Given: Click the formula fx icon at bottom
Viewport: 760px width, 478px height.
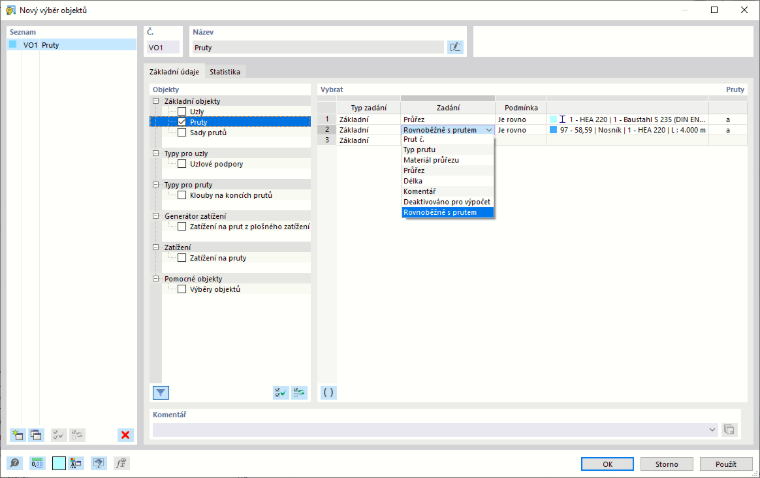Looking at the screenshot, I should tap(121, 463).
